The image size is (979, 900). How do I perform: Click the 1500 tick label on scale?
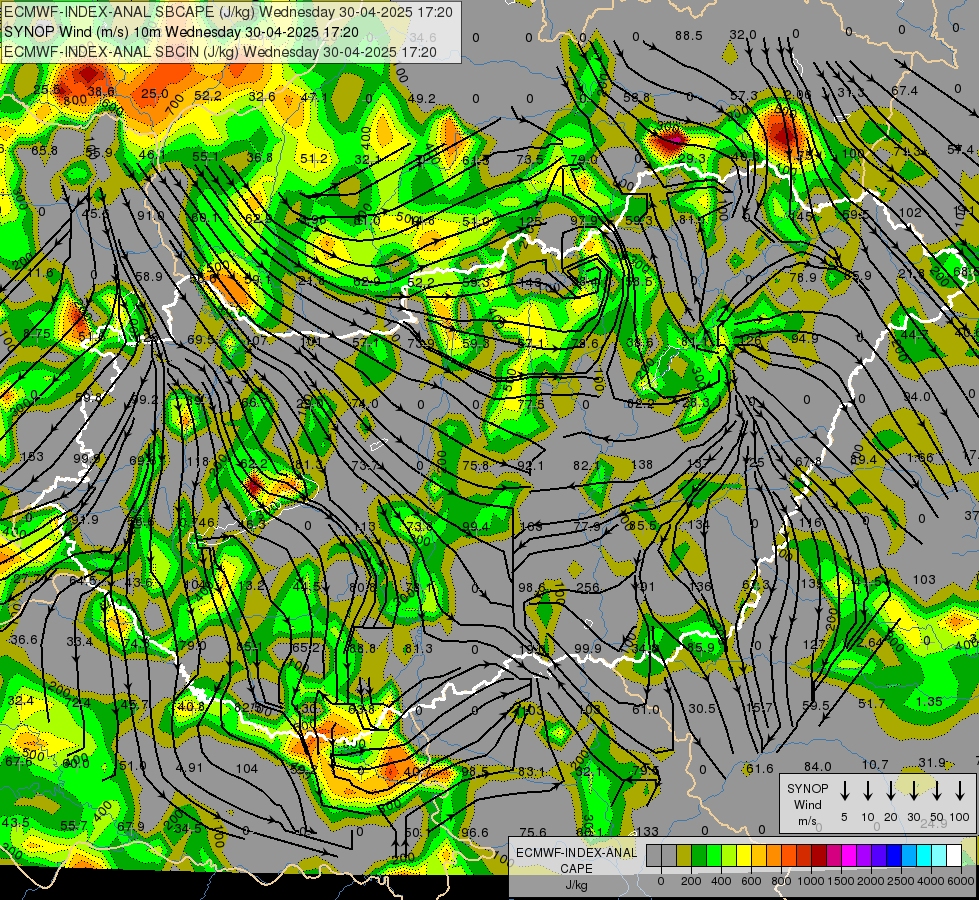pyautogui.click(x=841, y=881)
